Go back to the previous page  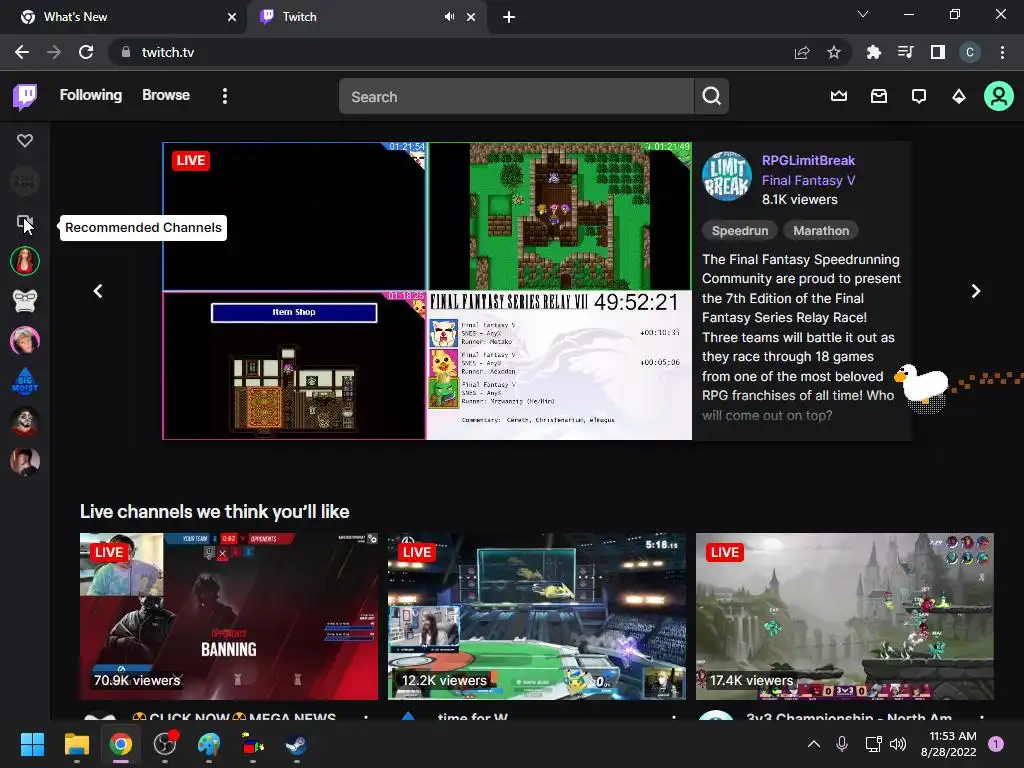(x=22, y=52)
